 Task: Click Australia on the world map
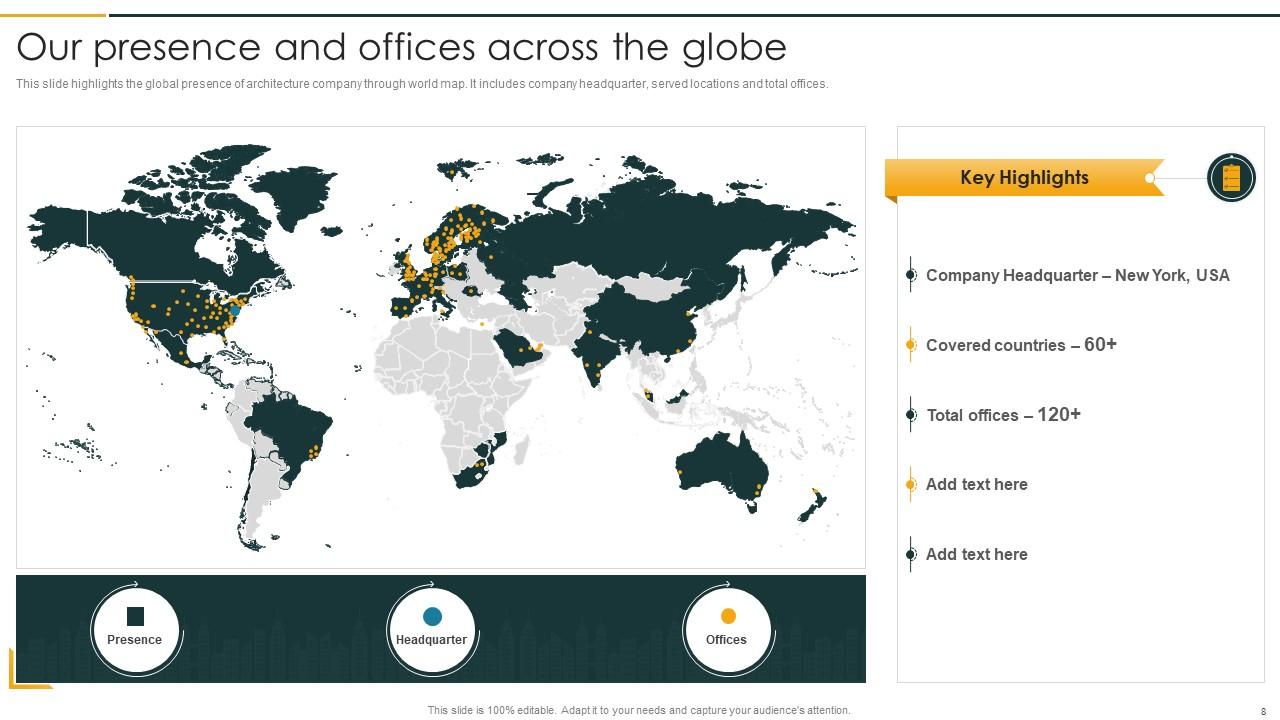coord(720,468)
